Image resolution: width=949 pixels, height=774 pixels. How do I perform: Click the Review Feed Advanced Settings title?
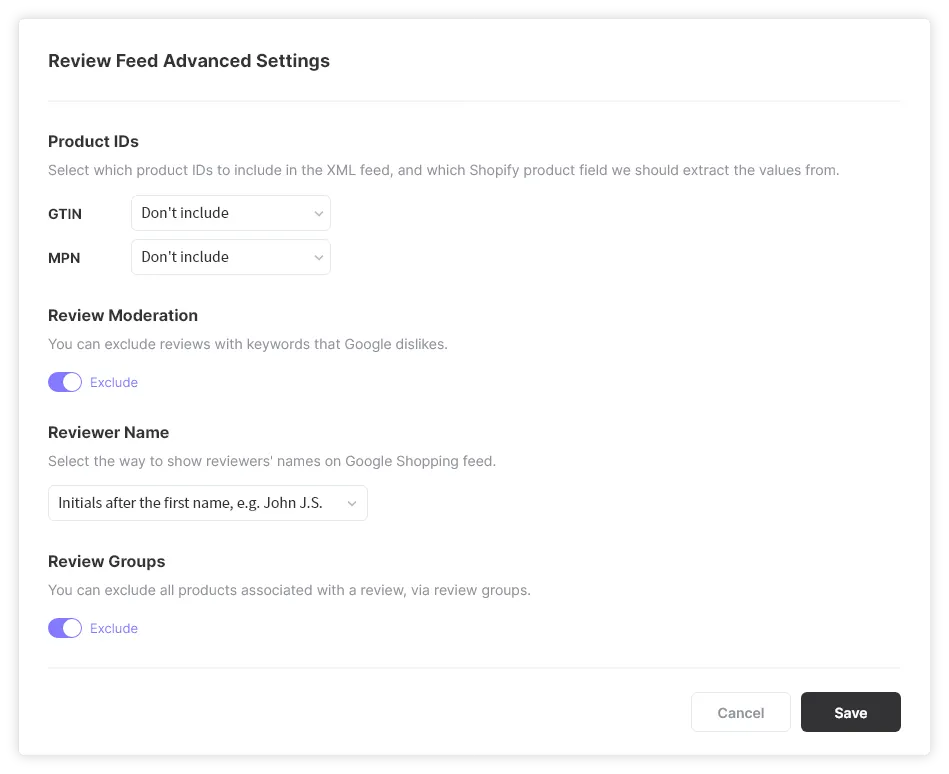pyautogui.click(x=189, y=61)
